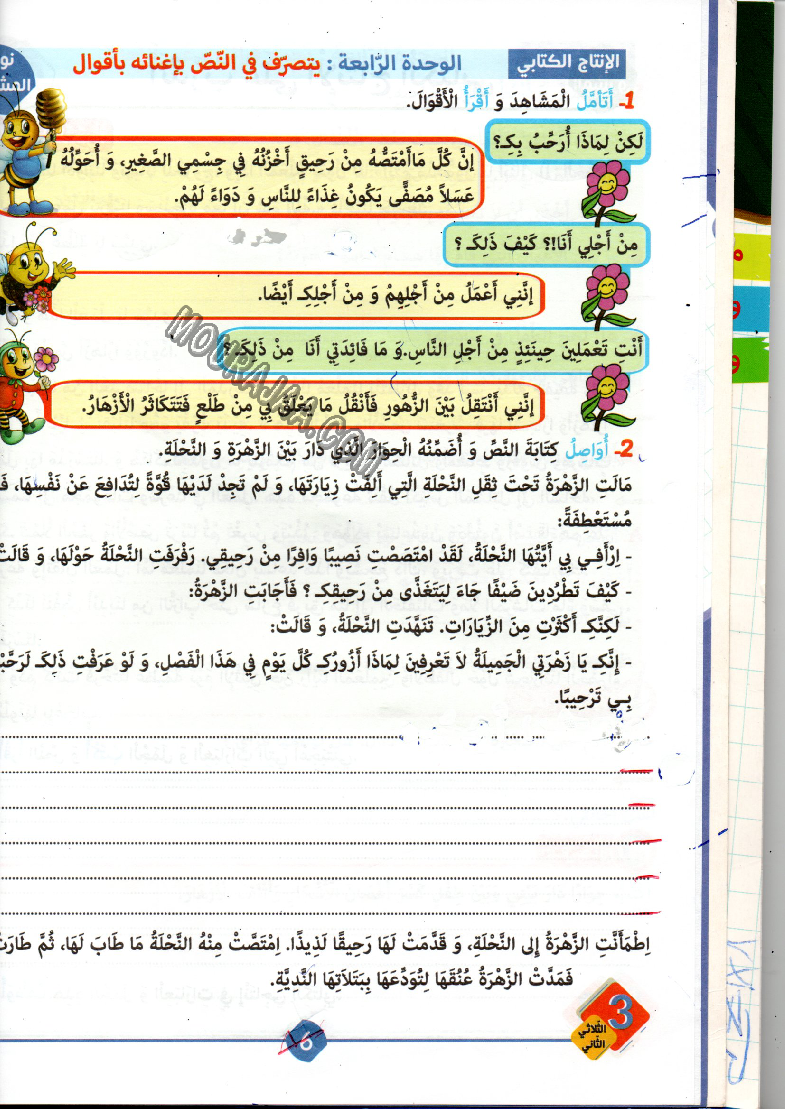Click the blue speech bubble 'لكن لماذا أرحّب بك؟'
The width and height of the screenshot is (785, 1109).
[x=567, y=141]
